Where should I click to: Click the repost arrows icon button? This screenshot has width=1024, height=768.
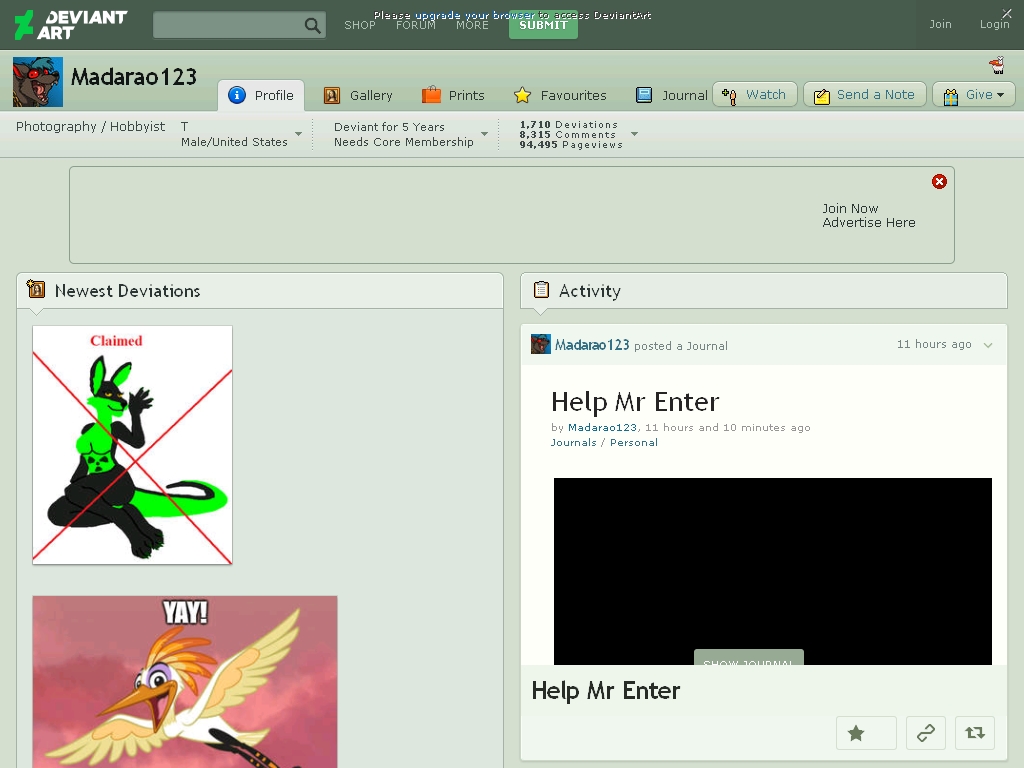click(974, 733)
